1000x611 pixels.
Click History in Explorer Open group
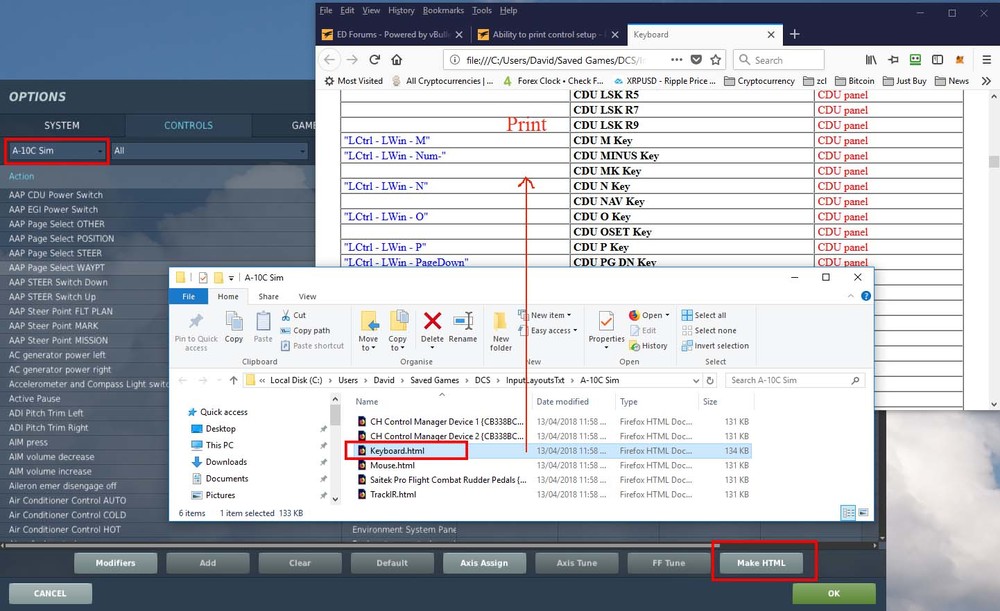pyautogui.click(x=648, y=346)
